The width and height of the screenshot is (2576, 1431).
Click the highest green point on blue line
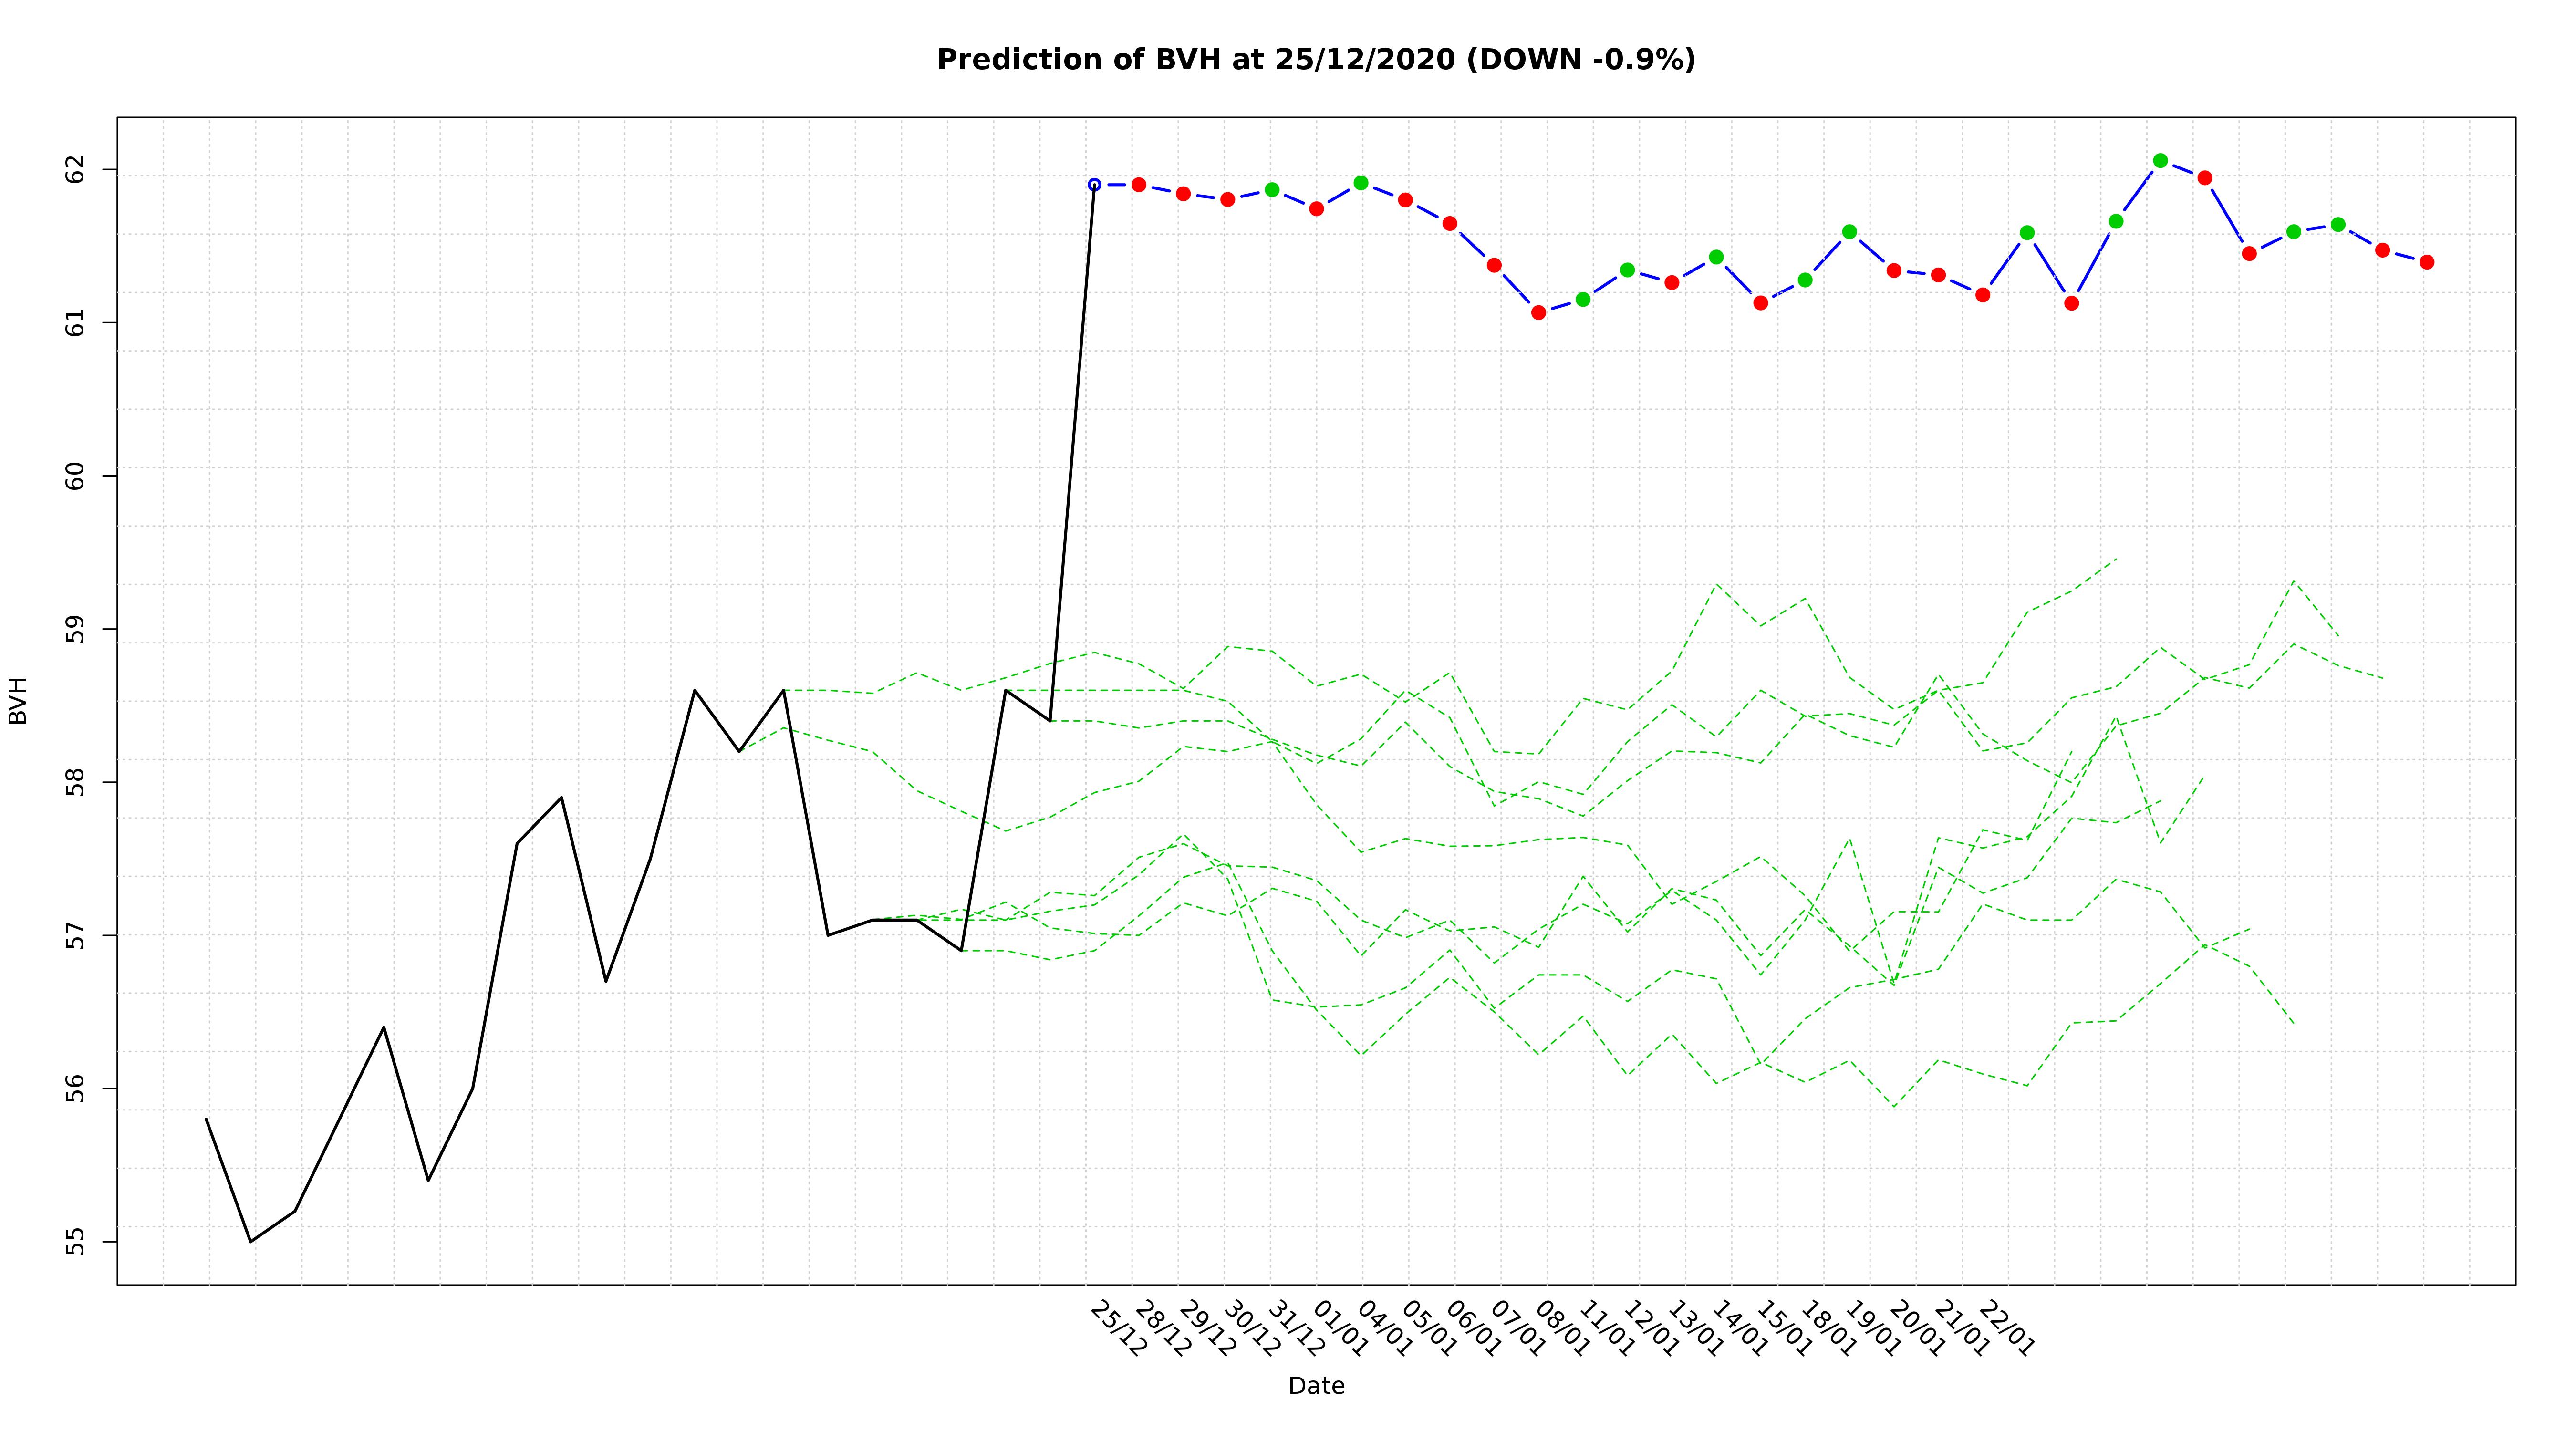point(2160,161)
